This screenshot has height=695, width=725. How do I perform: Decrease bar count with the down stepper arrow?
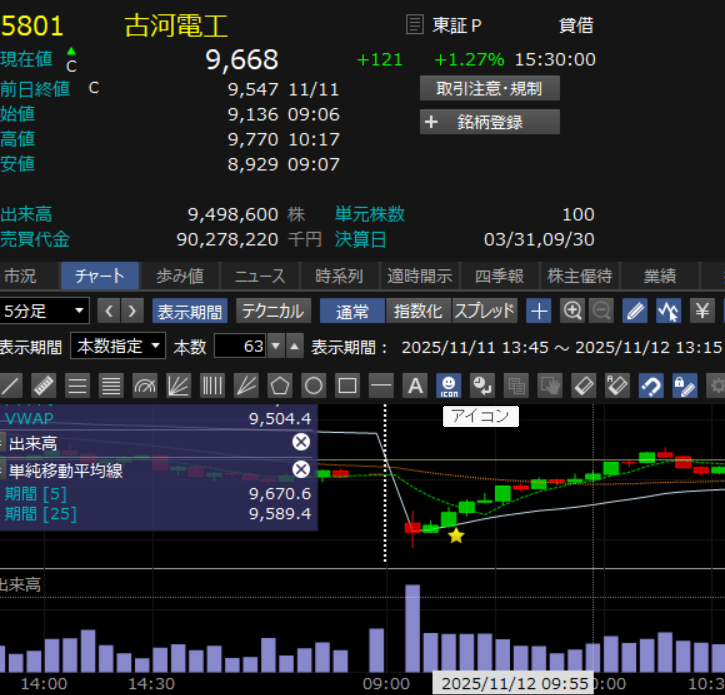click(276, 347)
